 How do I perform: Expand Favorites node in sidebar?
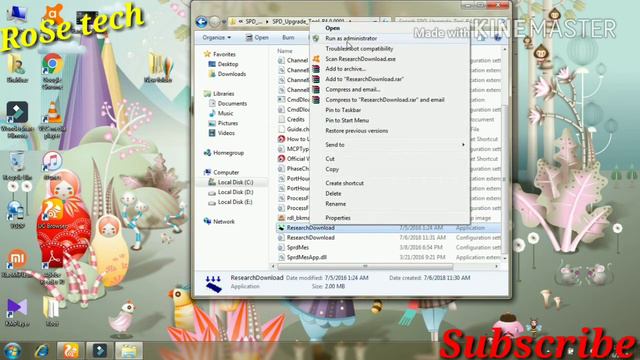point(224,54)
